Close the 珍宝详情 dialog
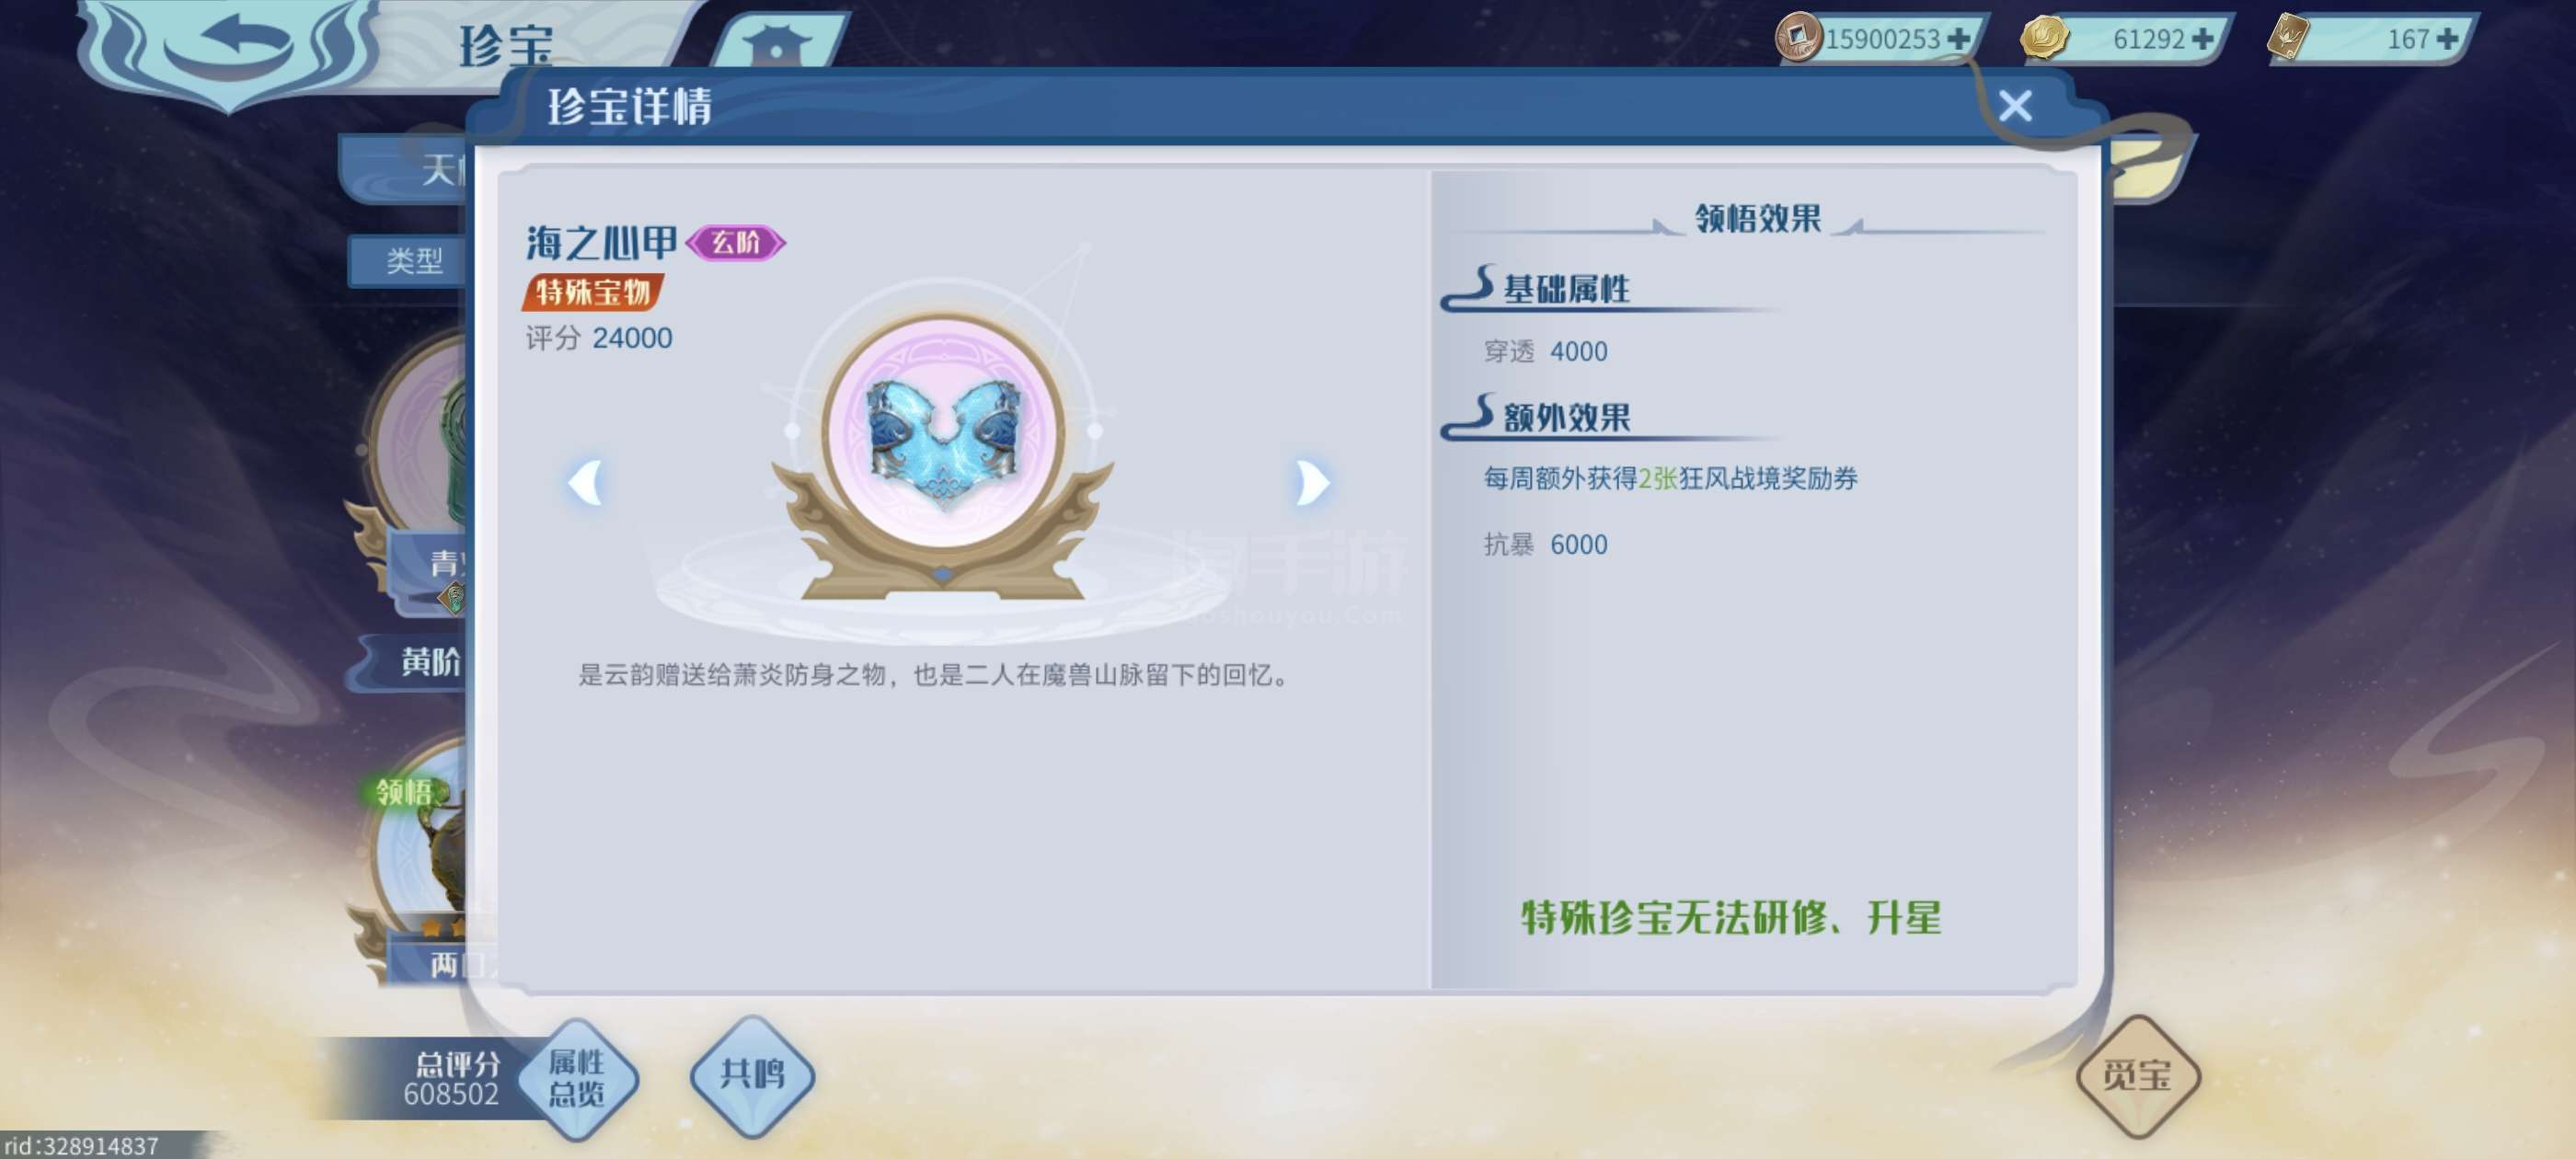 point(2015,106)
